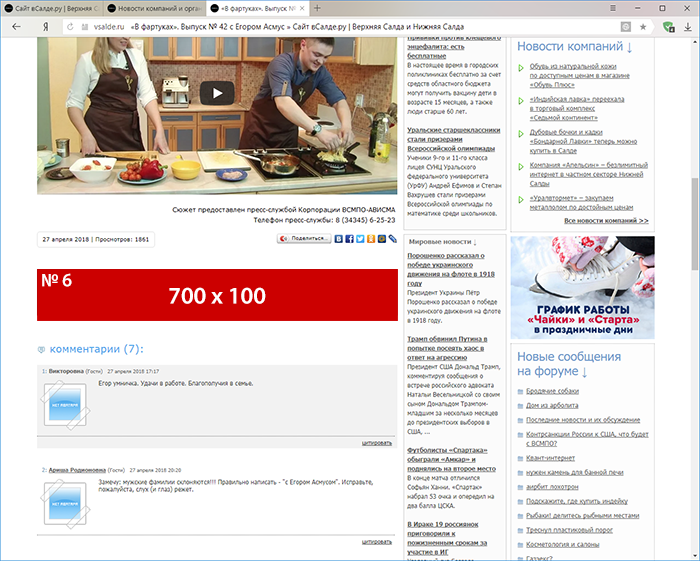This screenshot has height=561, width=700.
Task: Click the pencil LiveJournal share icon
Action: click(392, 239)
